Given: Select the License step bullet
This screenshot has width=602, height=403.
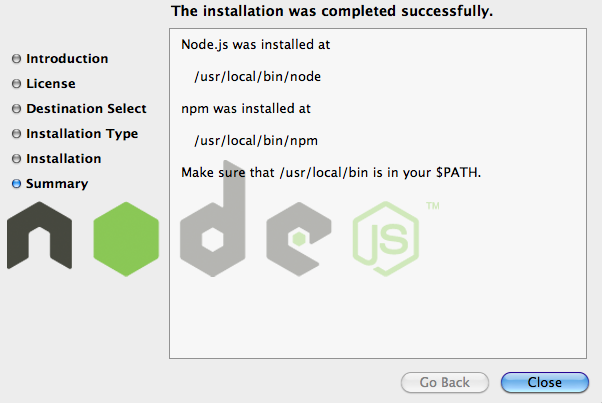Looking at the screenshot, I should pyautogui.click(x=16, y=84).
